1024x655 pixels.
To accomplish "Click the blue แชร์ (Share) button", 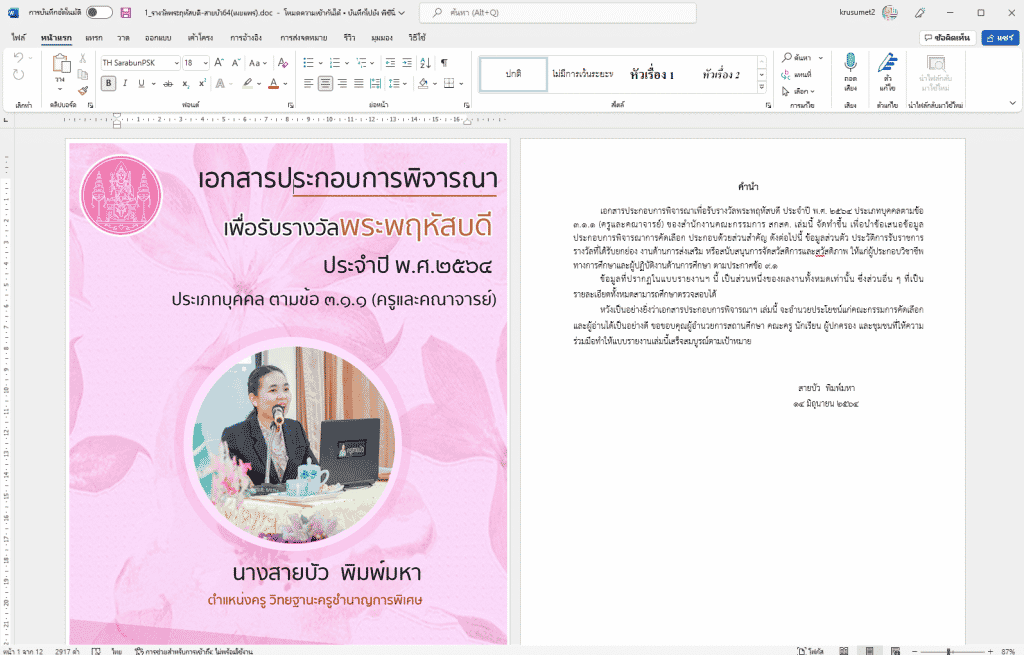I will pyautogui.click(x=1000, y=38).
